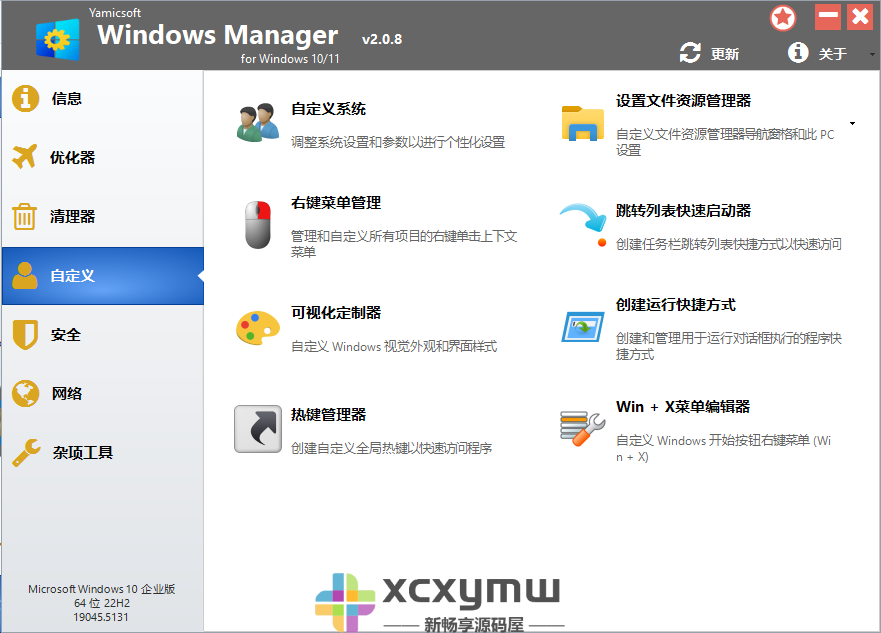Click description 创建和管理用于运行对话框执行的程序快捷方式
The image size is (881, 633).
click(x=729, y=346)
